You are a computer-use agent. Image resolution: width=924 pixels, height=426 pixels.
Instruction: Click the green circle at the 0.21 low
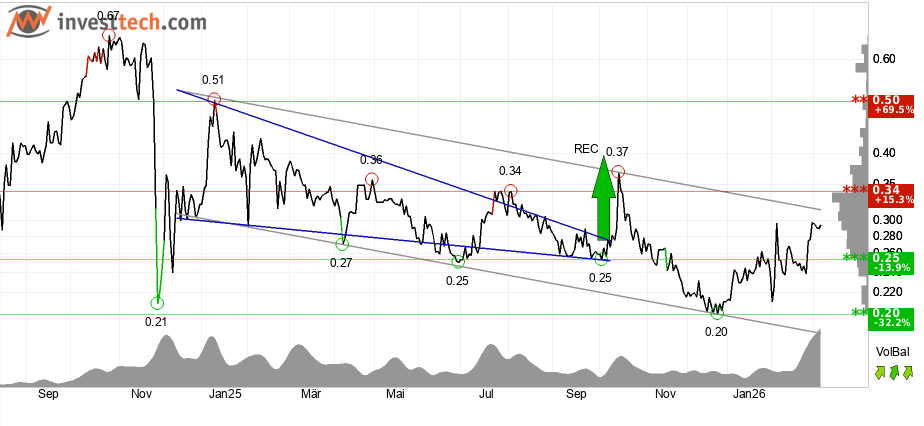(x=157, y=302)
